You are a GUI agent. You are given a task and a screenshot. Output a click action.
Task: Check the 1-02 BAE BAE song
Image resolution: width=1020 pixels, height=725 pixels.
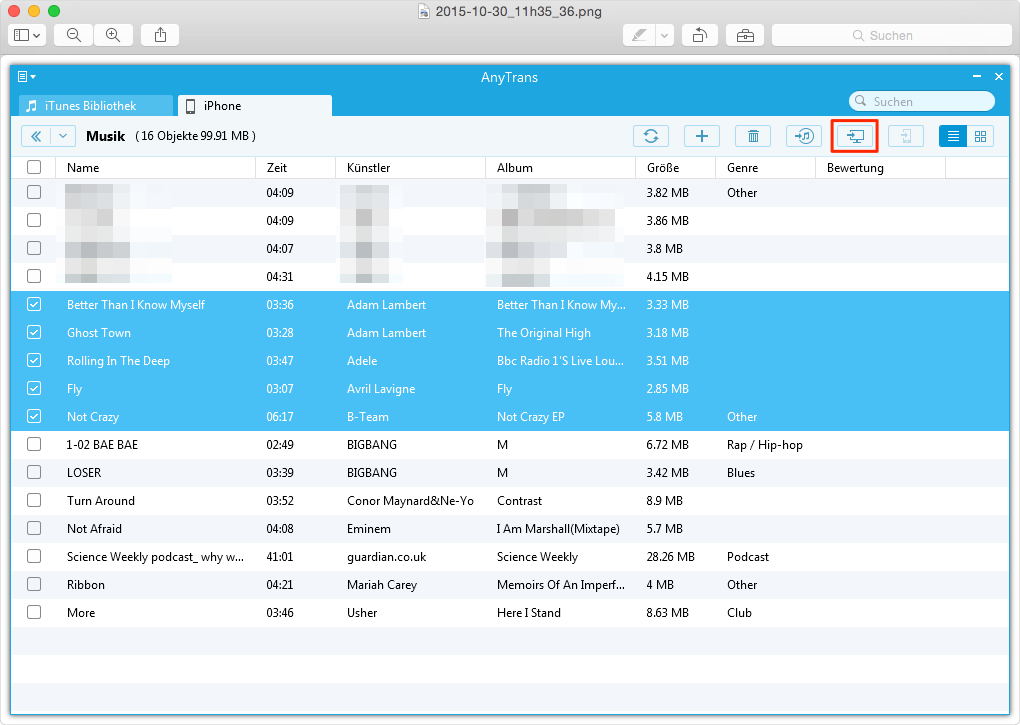coord(34,444)
